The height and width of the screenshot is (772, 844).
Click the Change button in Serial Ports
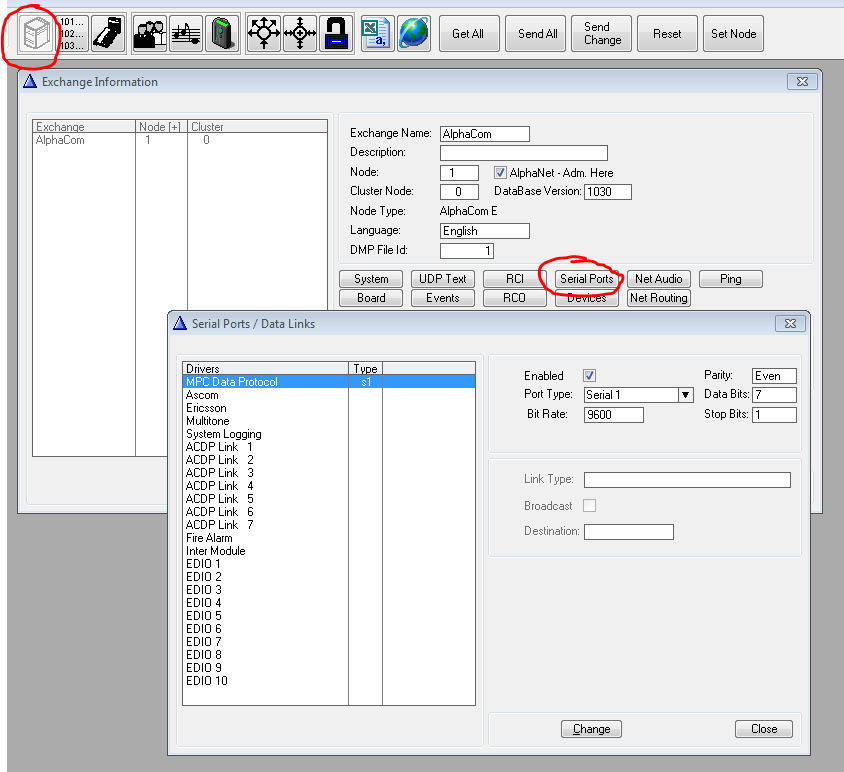pyautogui.click(x=591, y=729)
